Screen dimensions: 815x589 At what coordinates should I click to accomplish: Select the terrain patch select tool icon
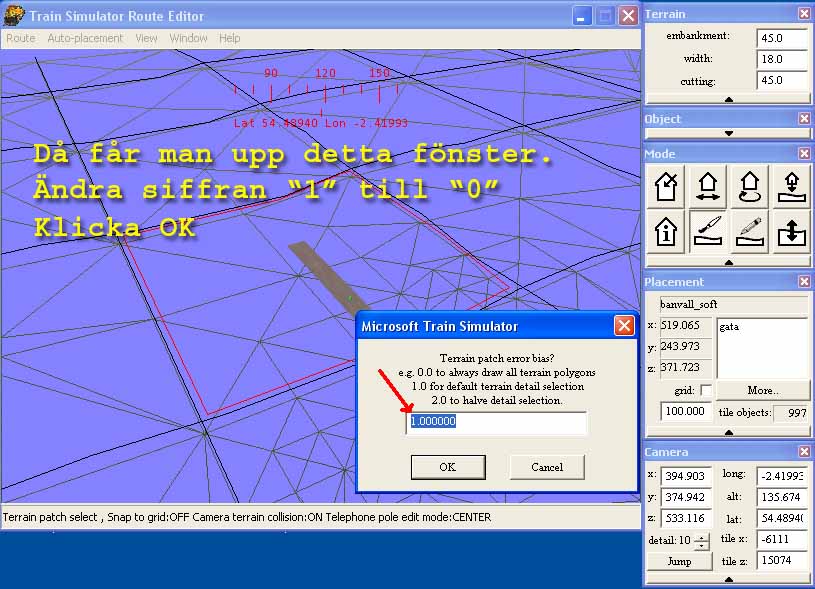[x=708, y=231]
